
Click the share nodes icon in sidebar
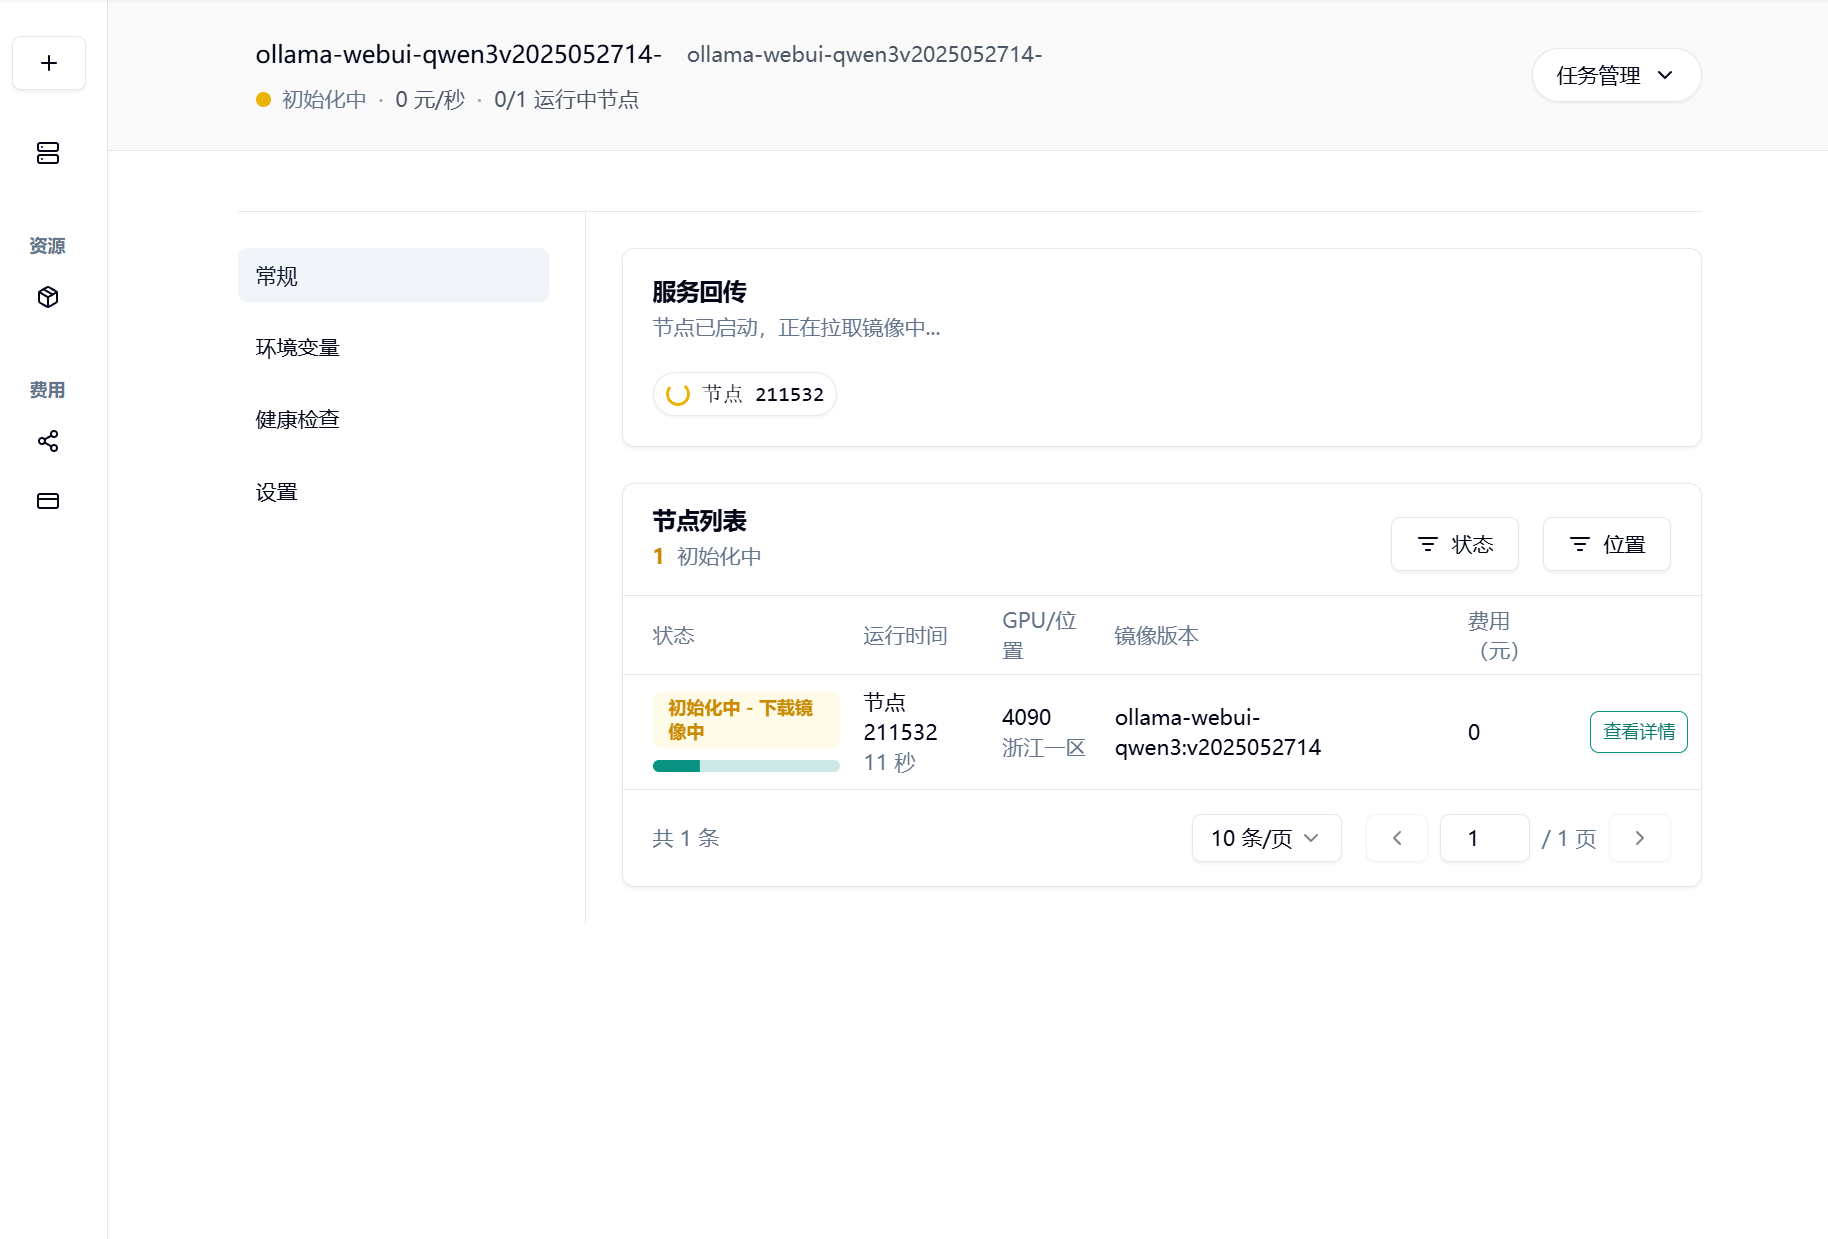tap(48, 441)
